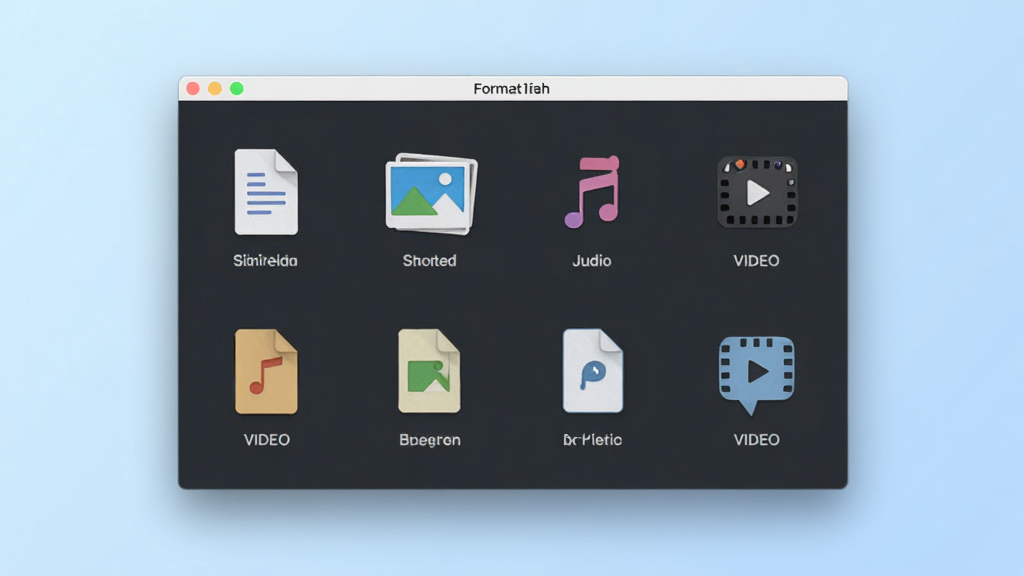Open the white file with blue P symbol
Screen dimensions: 1024x576
(592, 371)
